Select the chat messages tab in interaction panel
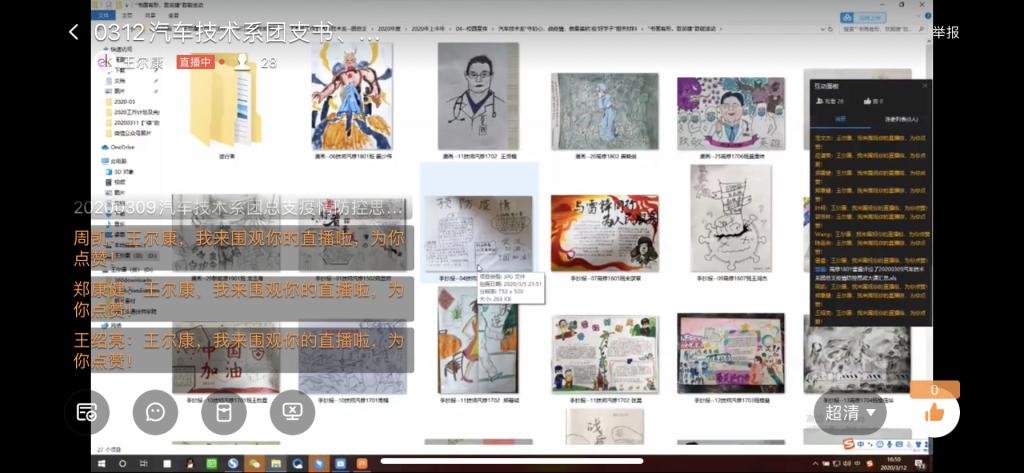The width and height of the screenshot is (1024, 473). click(840, 119)
